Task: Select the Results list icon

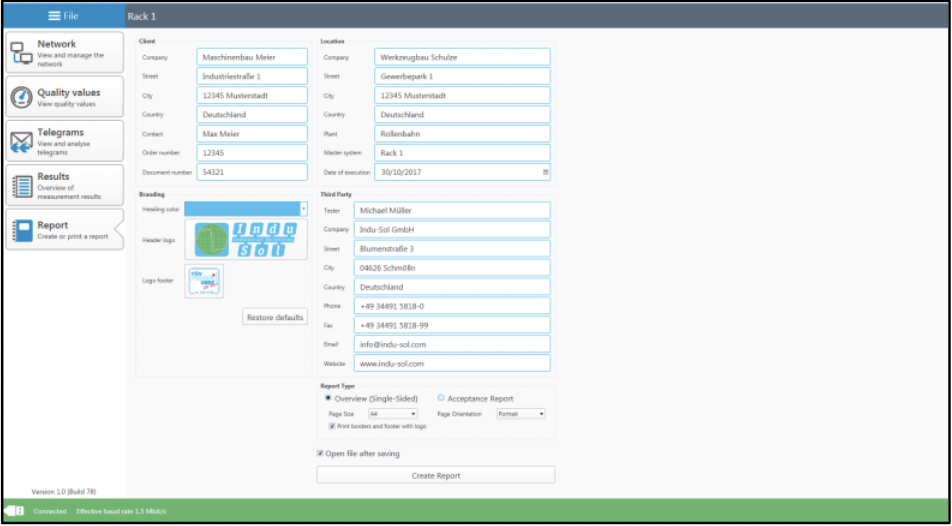Action: (x=21, y=186)
